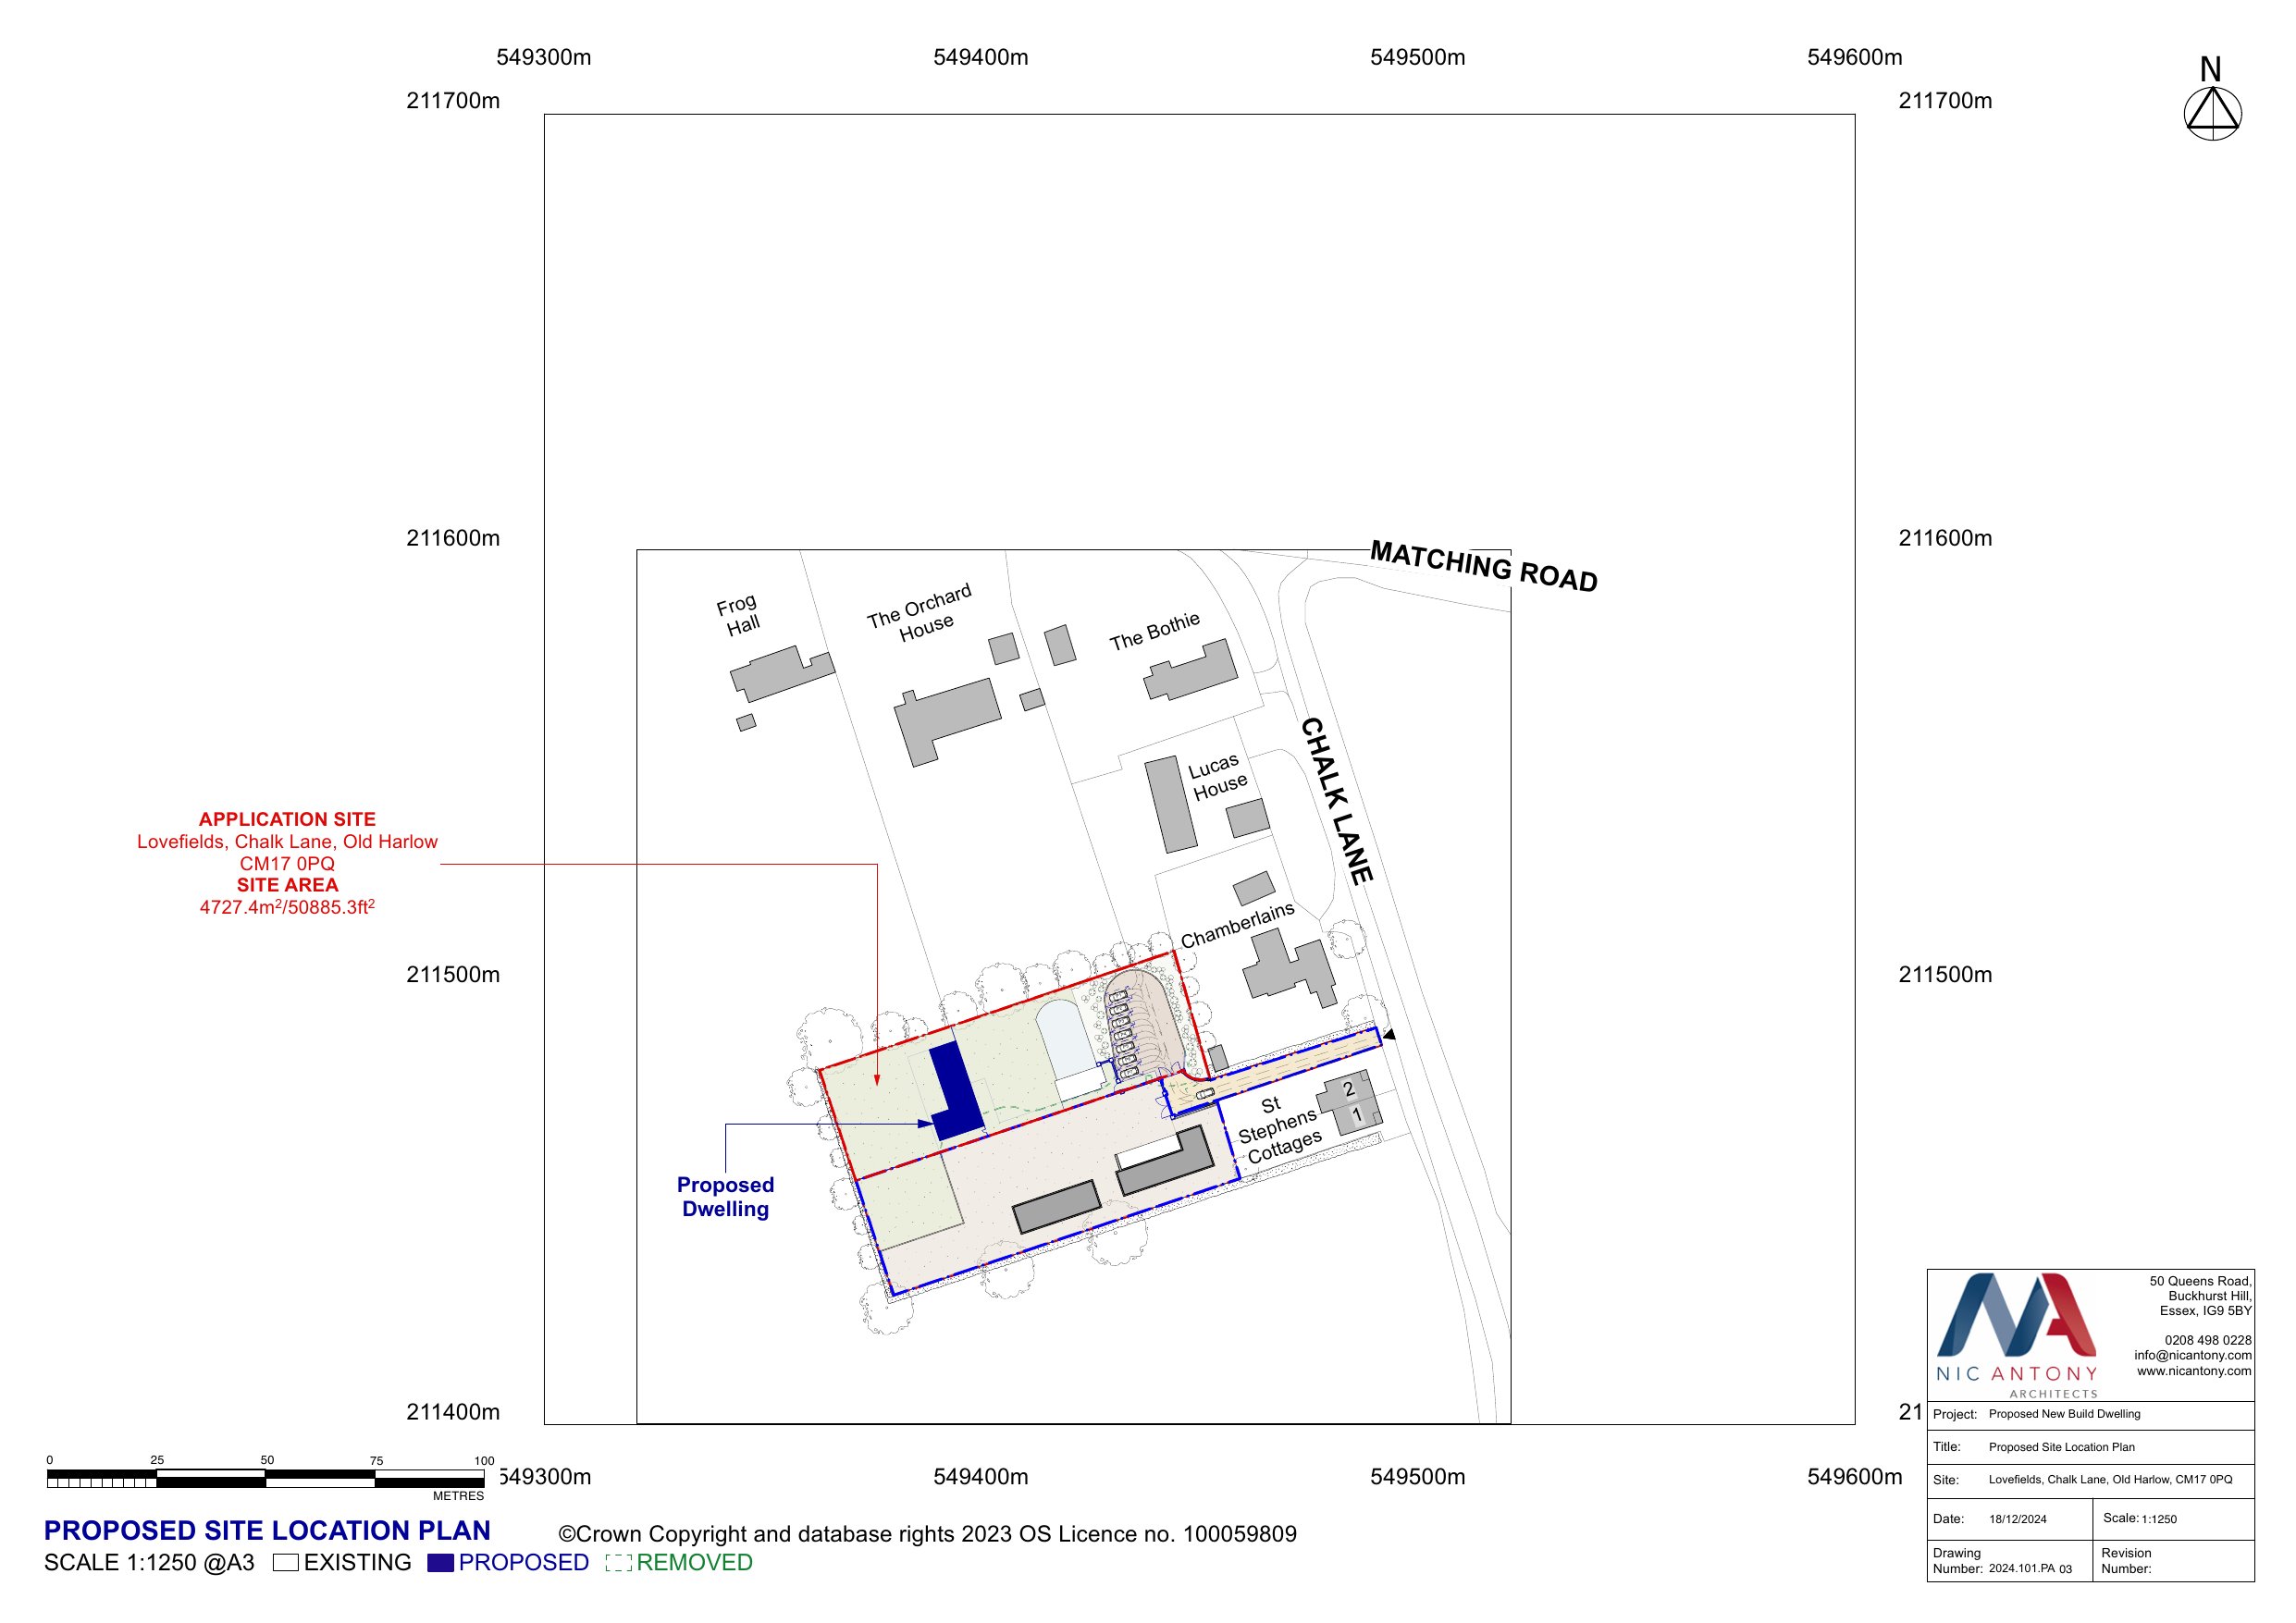Click the black site entrance arrow marker
The image size is (2296, 1623).
pyautogui.click(x=1389, y=1034)
